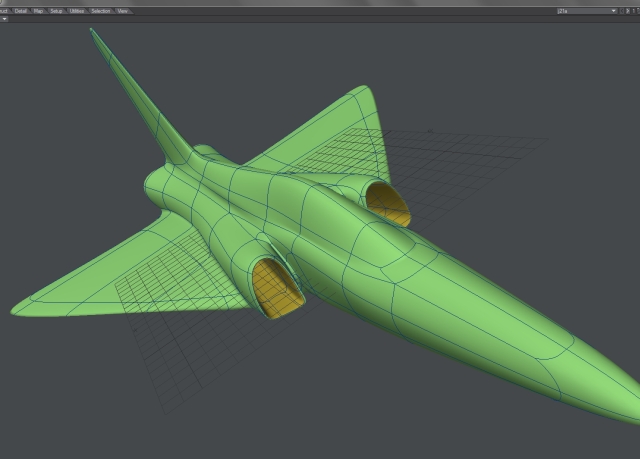
Task: Click the right yellow engine intake
Action: click(391, 205)
